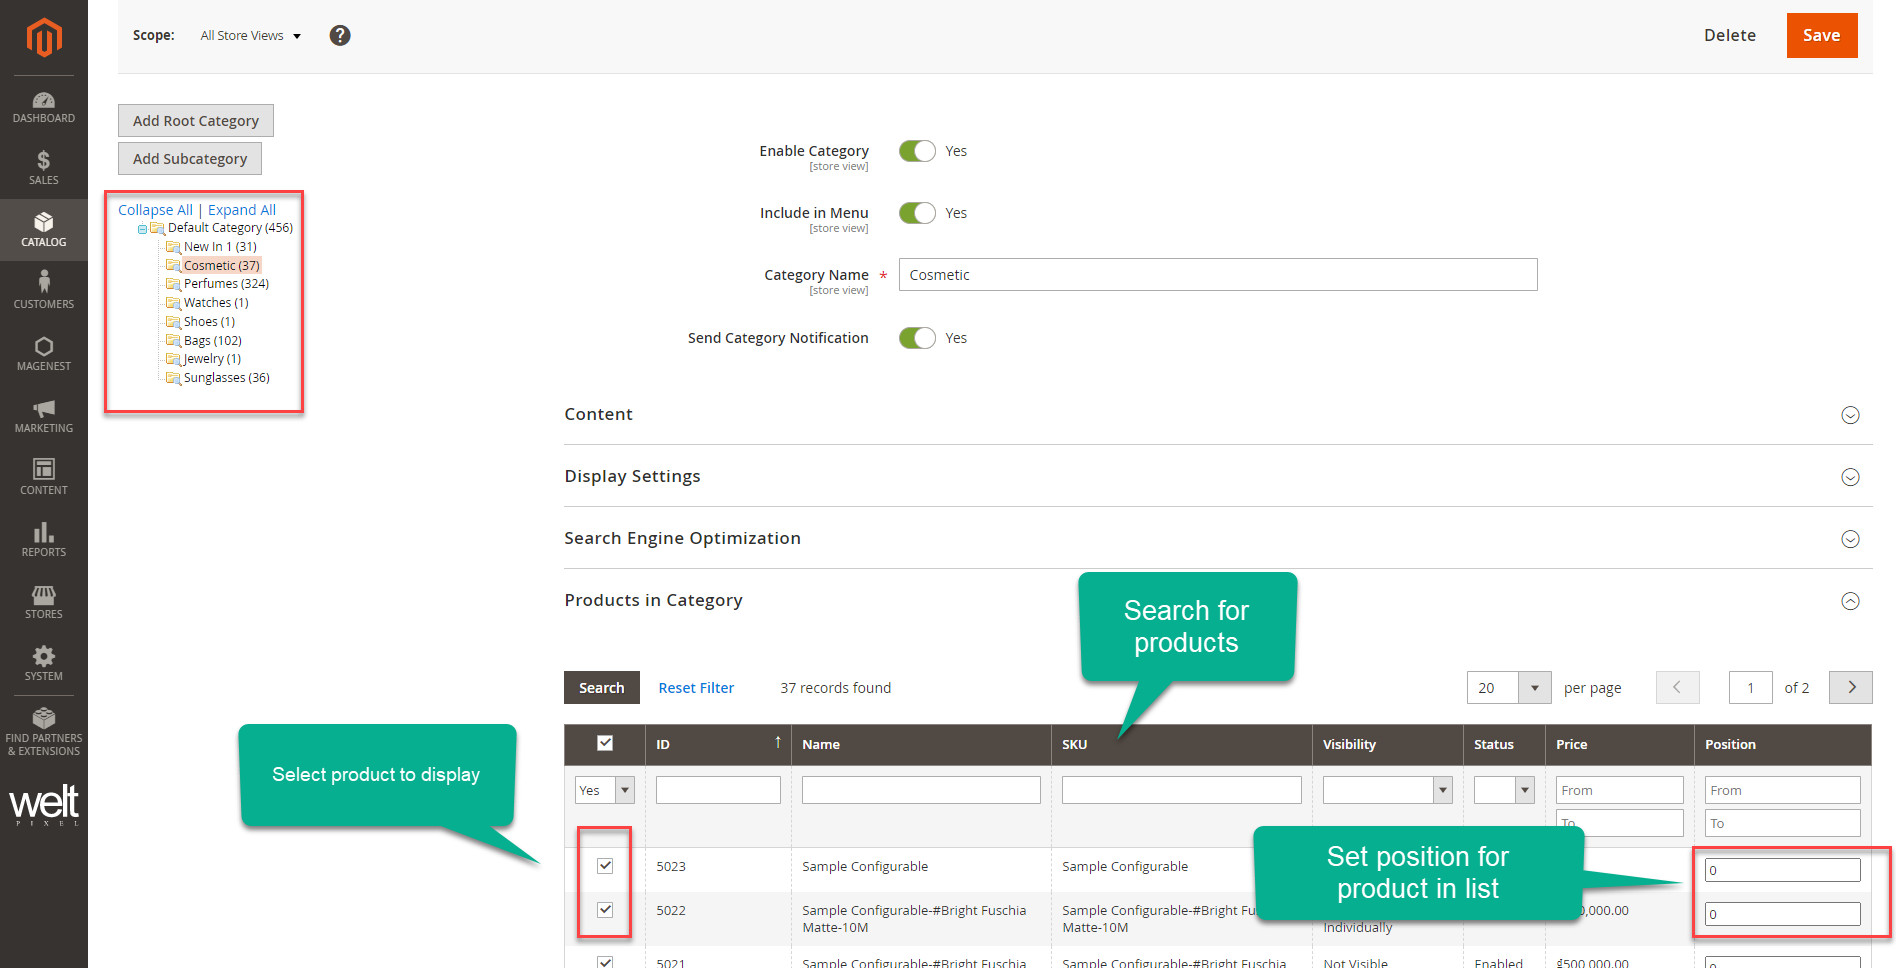
Task: Click the Collapse All link
Action: (155, 210)
